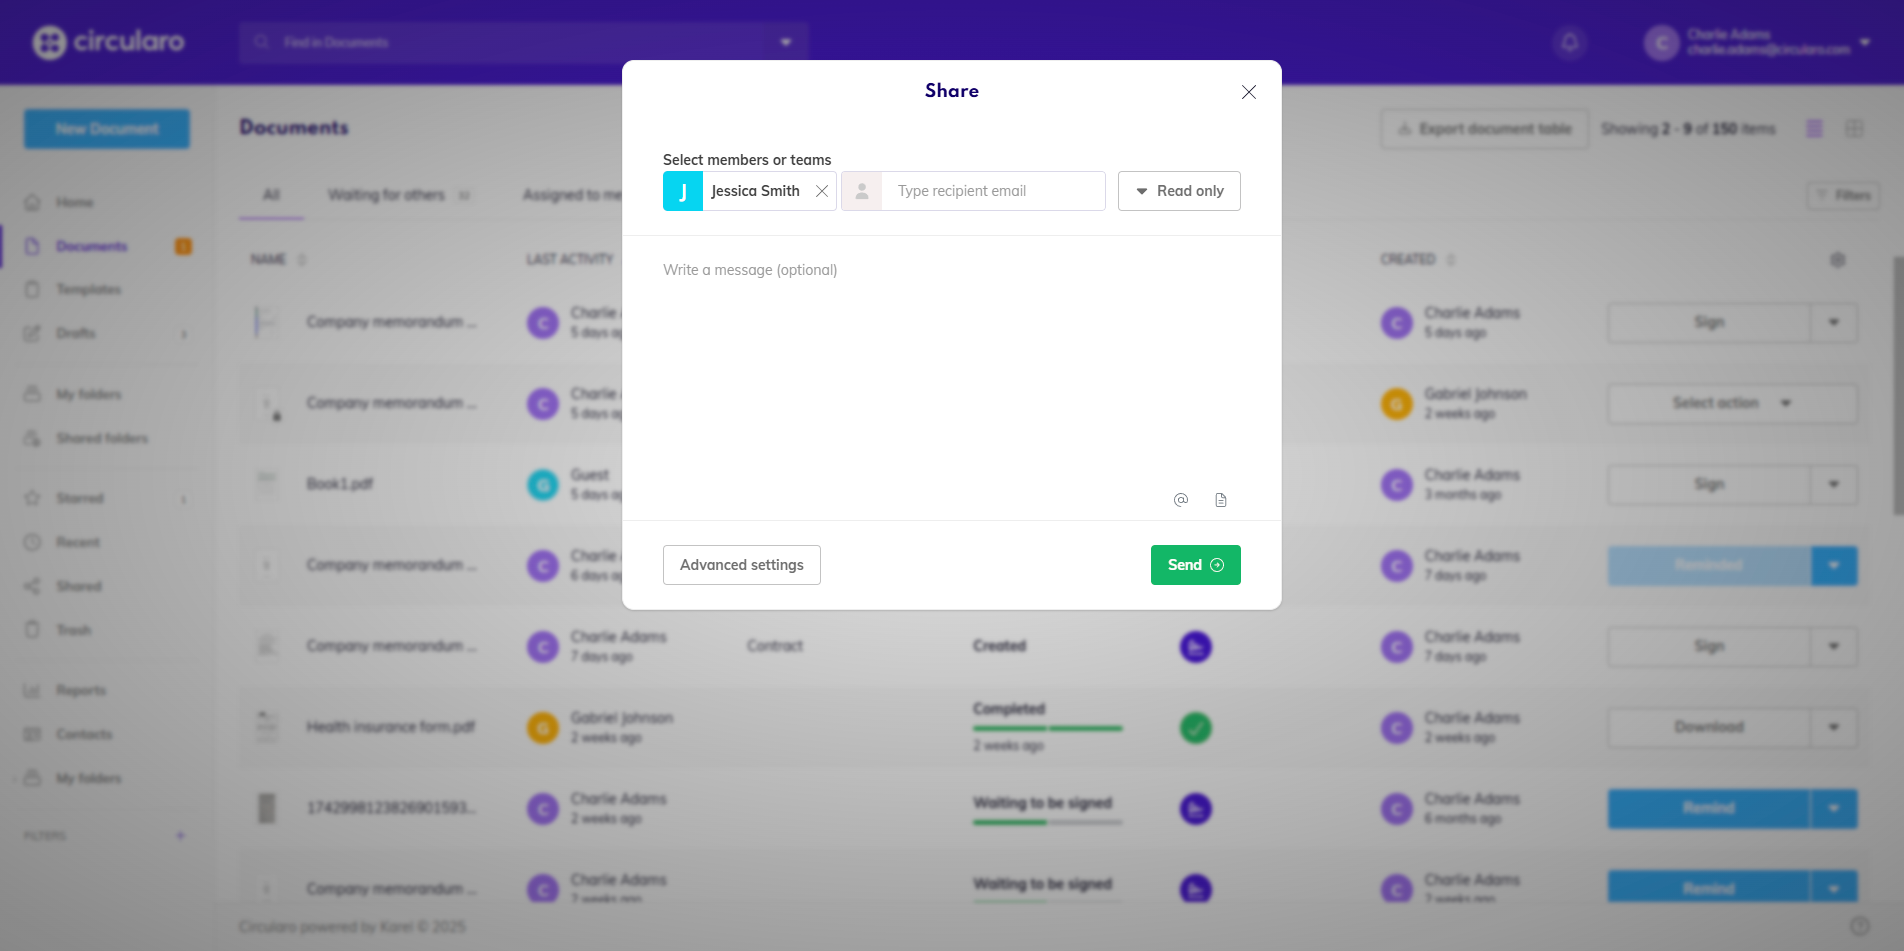
Task: Open Advanced settings
Action: pos(741,565)
